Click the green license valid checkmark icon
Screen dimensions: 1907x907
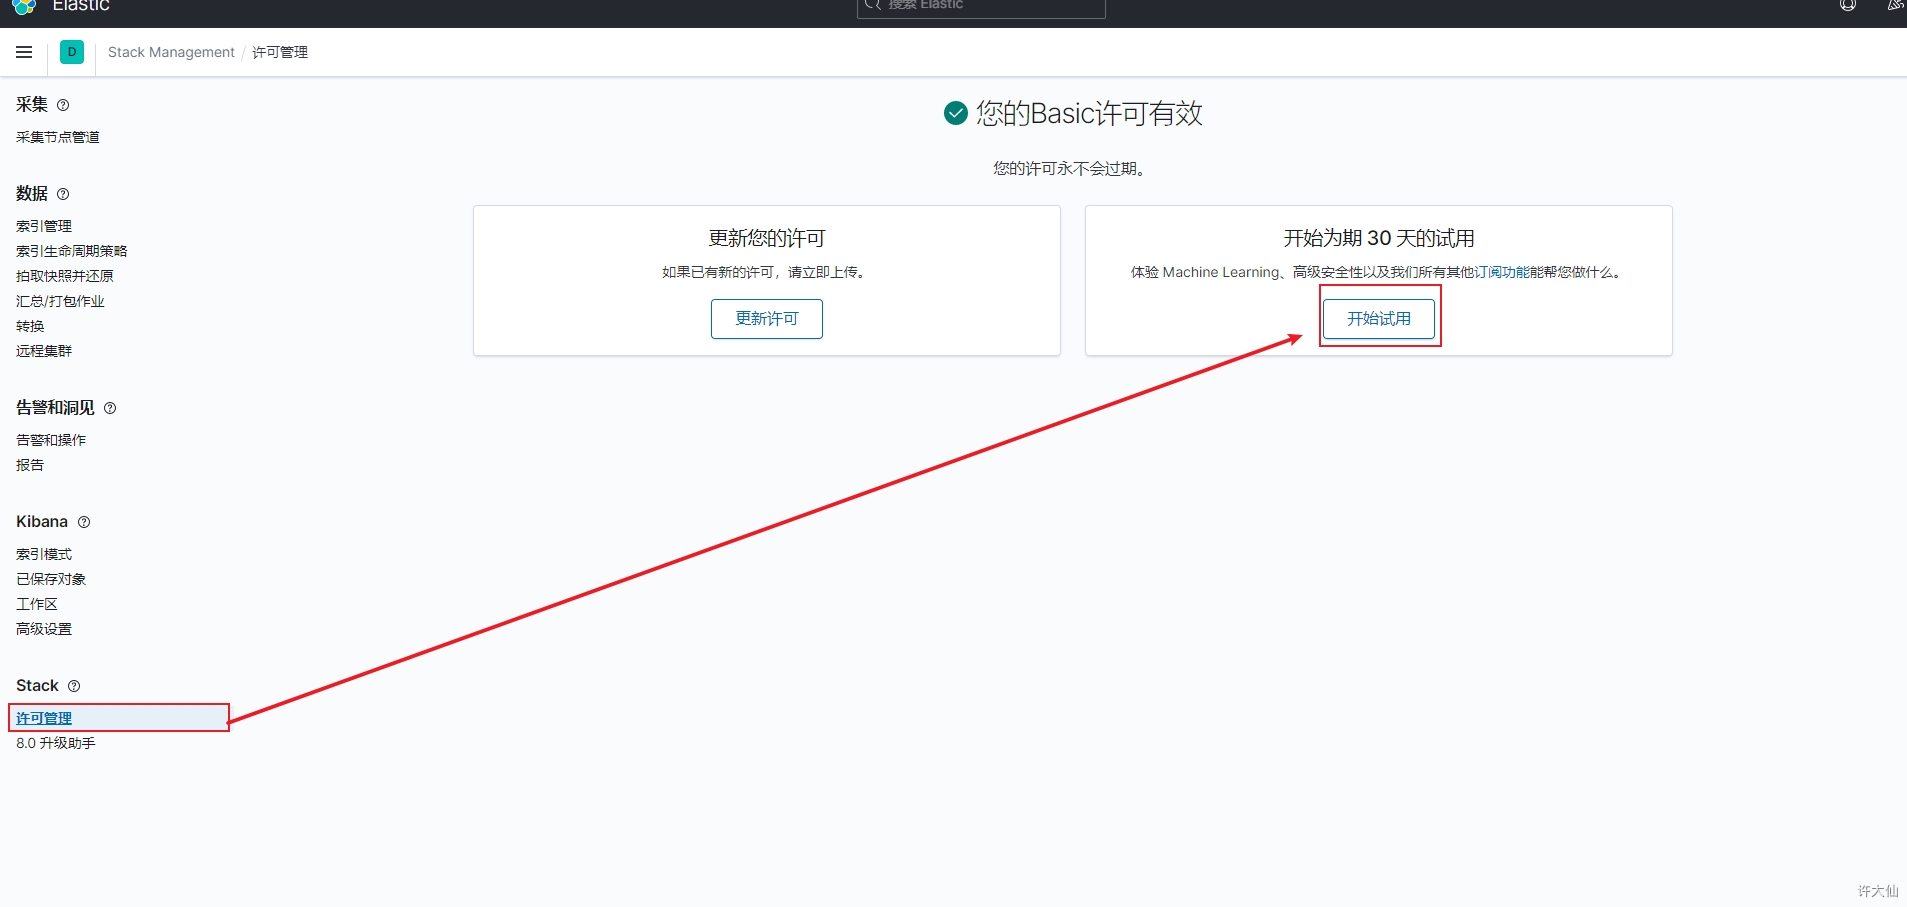click(956, 113)
